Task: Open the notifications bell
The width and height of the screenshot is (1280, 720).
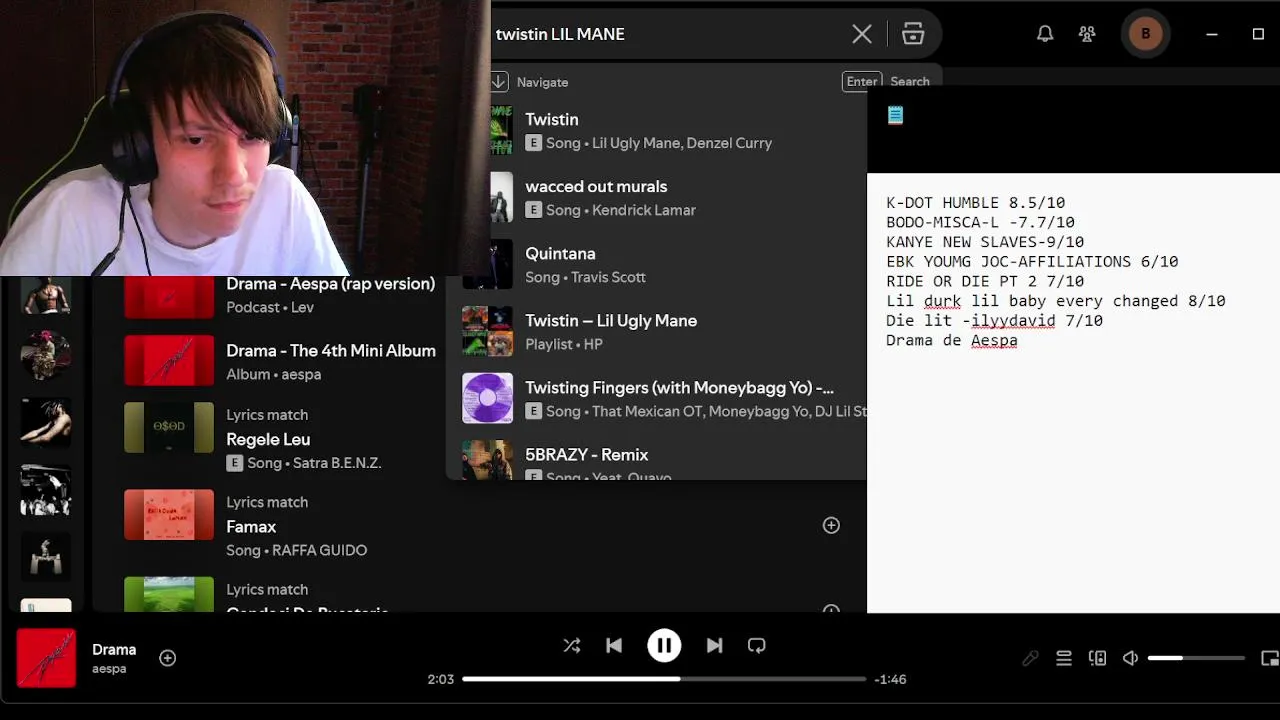Action: pos(1045,34)
